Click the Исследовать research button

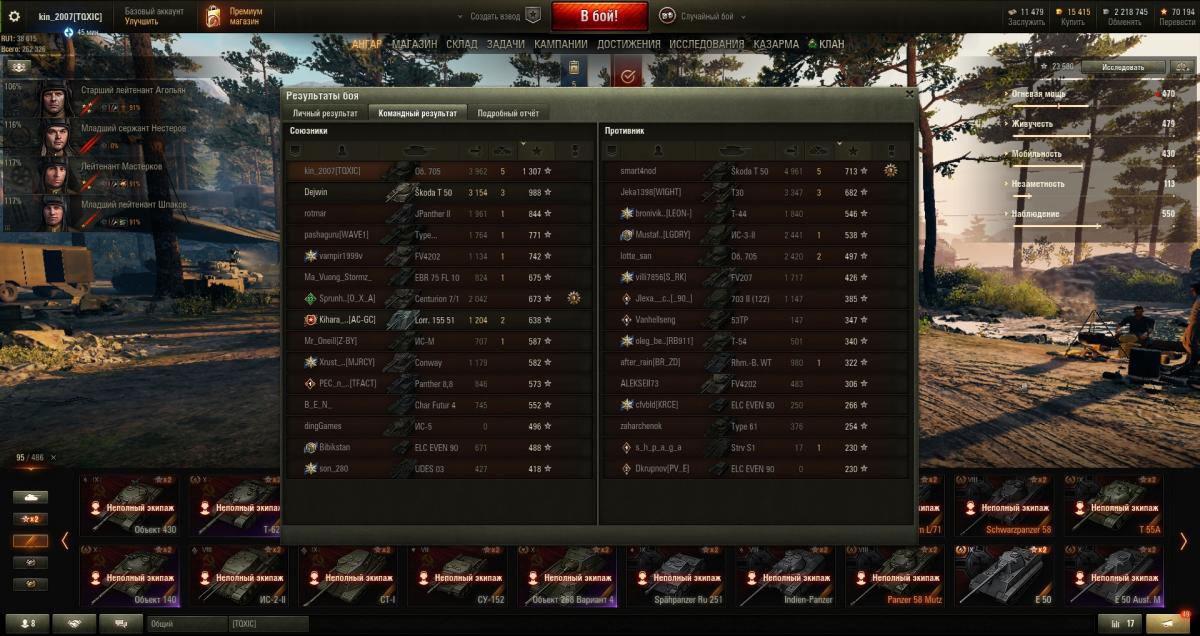(1123, 67)
